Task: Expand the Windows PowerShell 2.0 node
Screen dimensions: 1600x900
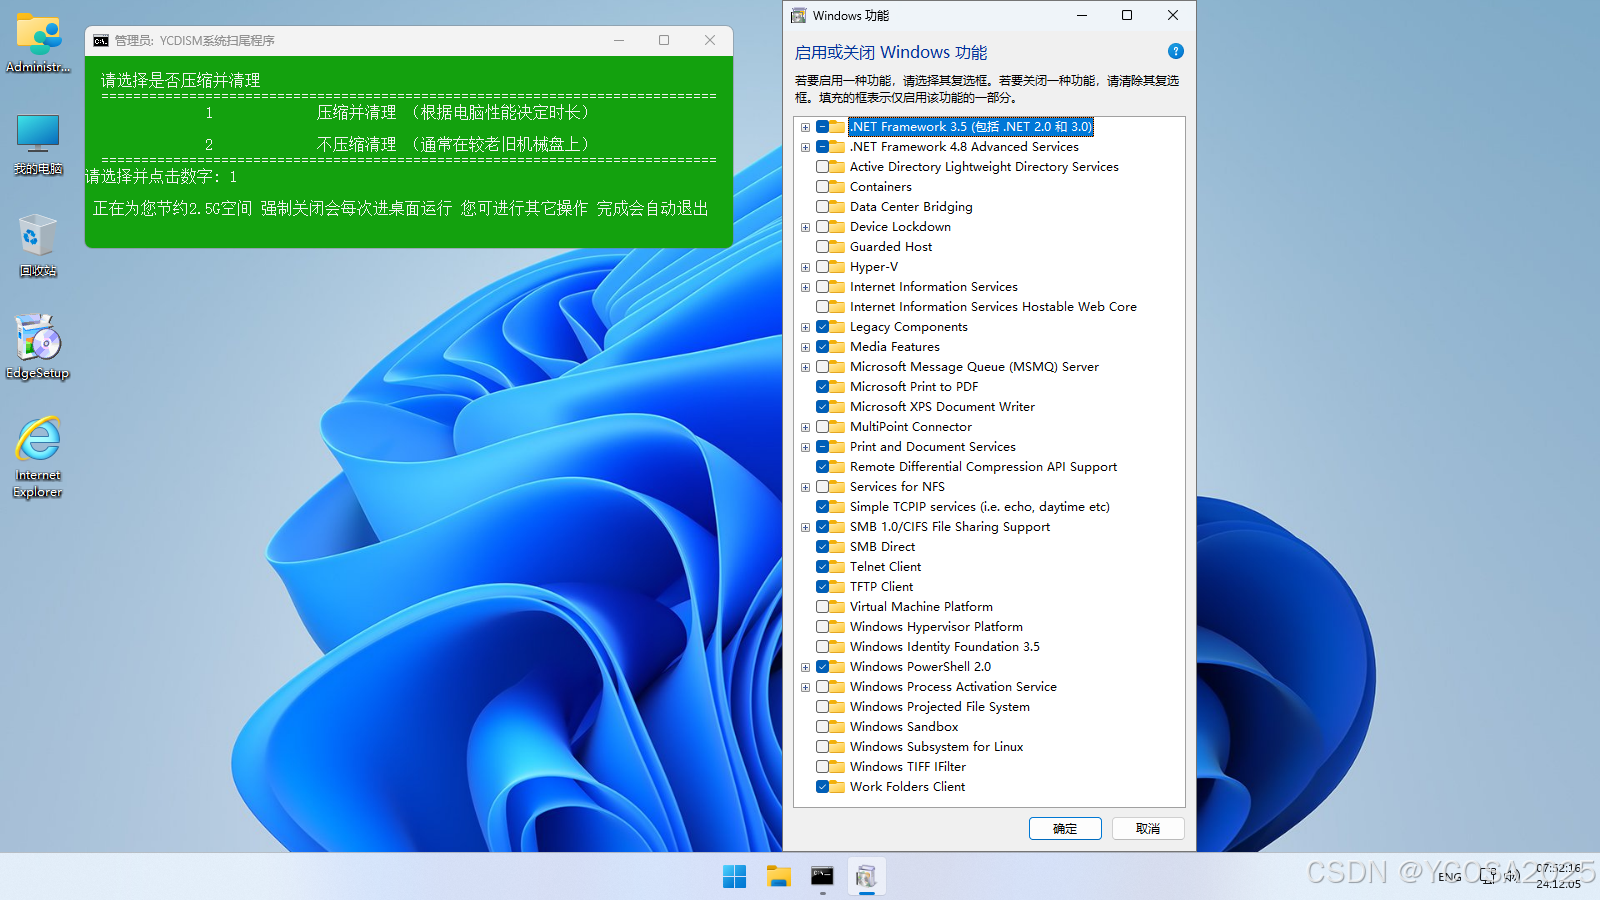Action: click(805, 667)
